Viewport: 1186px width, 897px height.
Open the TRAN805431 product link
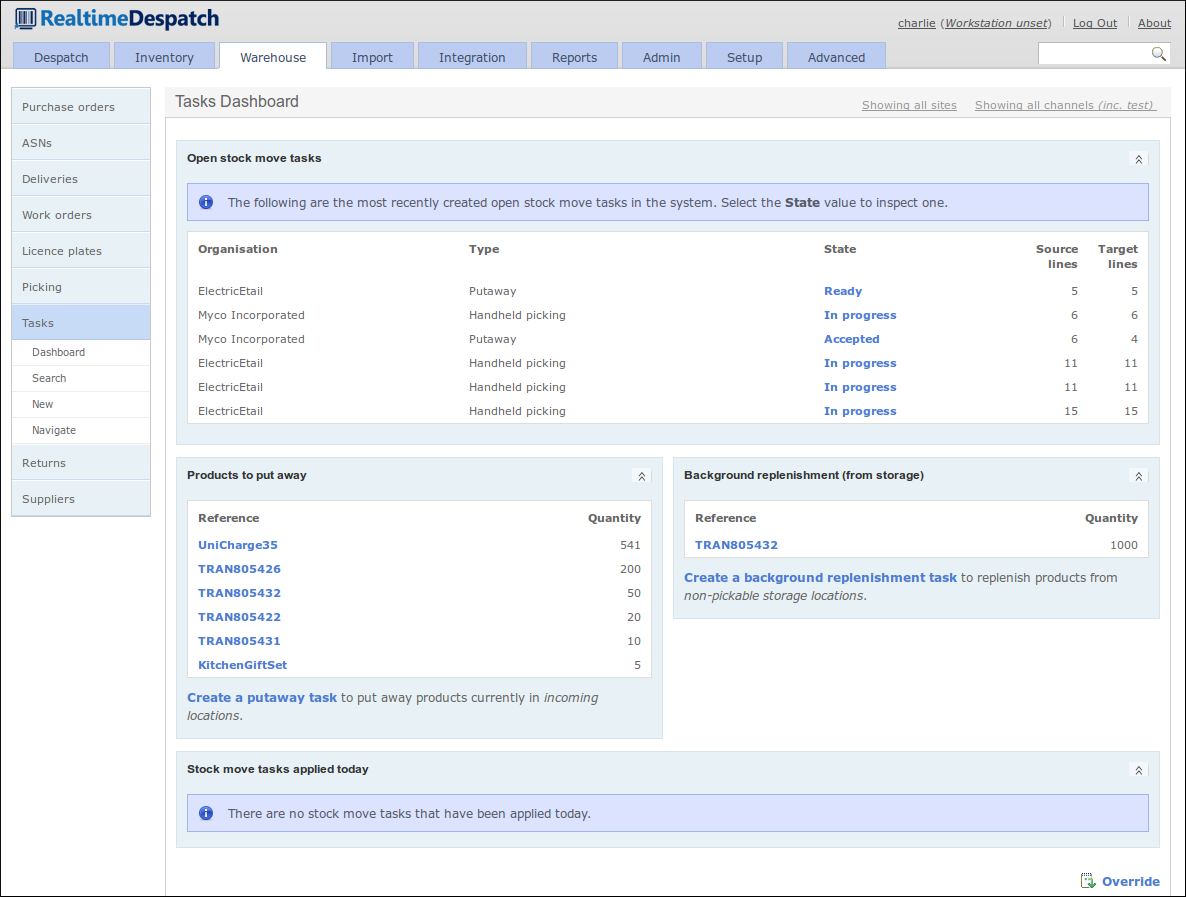tap(239, 641)
